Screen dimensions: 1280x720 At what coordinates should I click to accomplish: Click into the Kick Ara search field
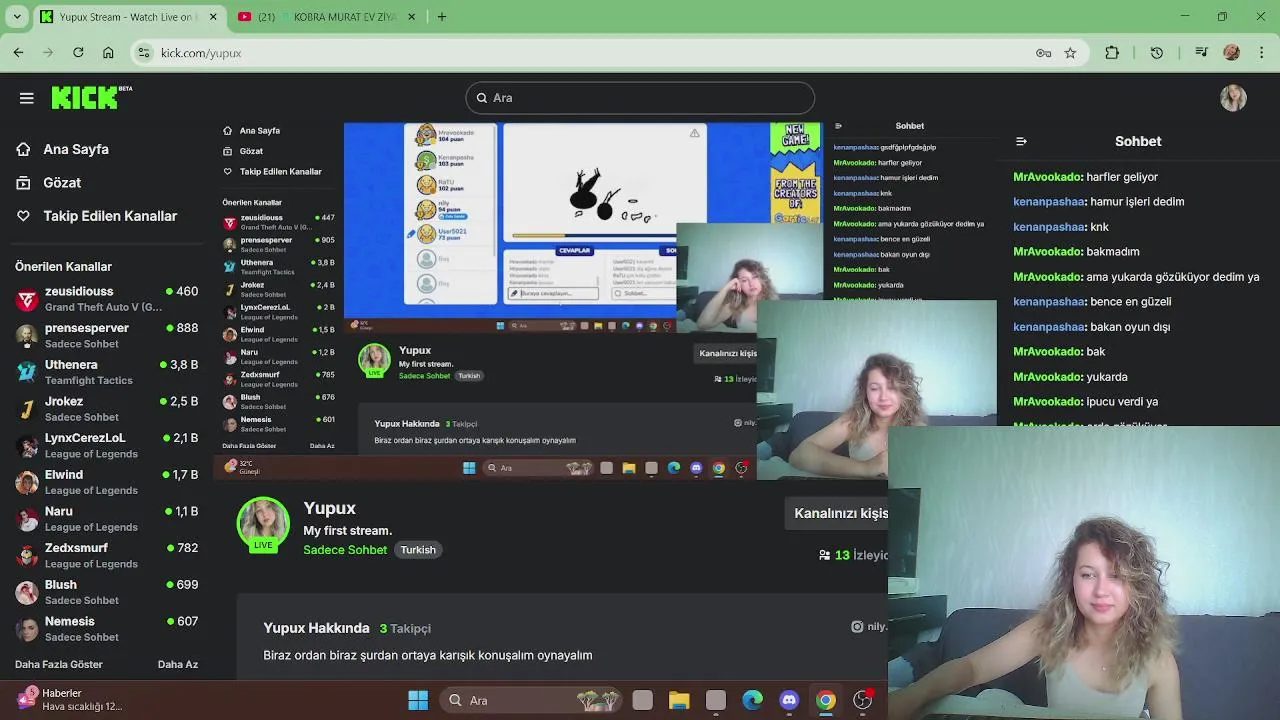pos(640,98)
